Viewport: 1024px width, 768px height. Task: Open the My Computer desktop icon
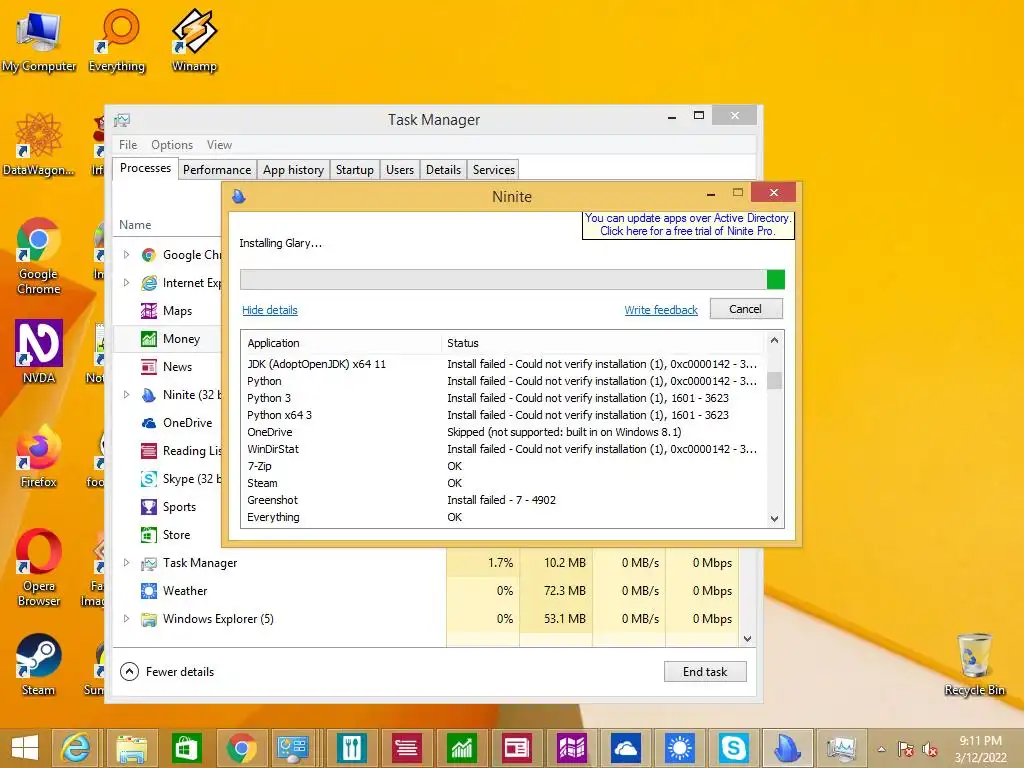coord(39,40)
